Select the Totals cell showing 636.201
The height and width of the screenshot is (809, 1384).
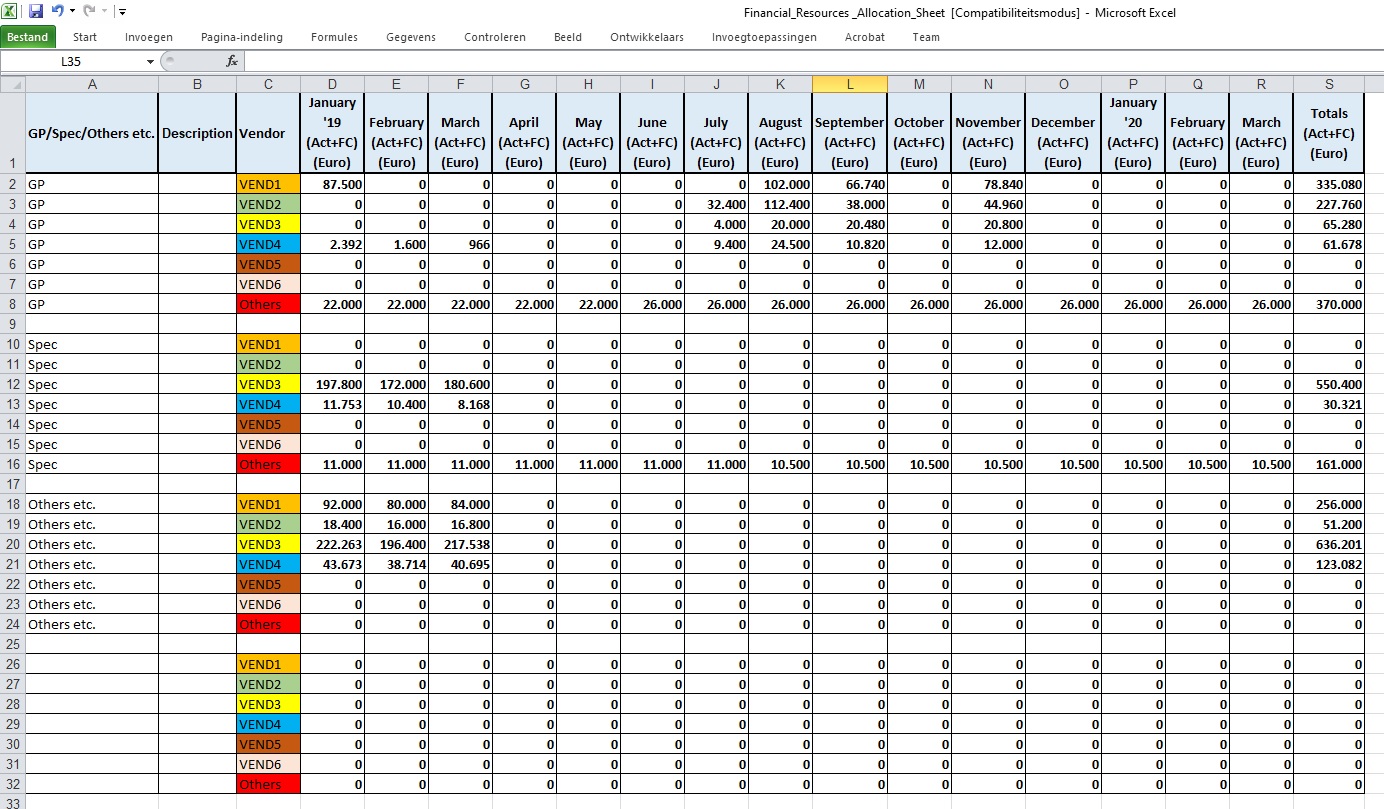click(1328, 544)
